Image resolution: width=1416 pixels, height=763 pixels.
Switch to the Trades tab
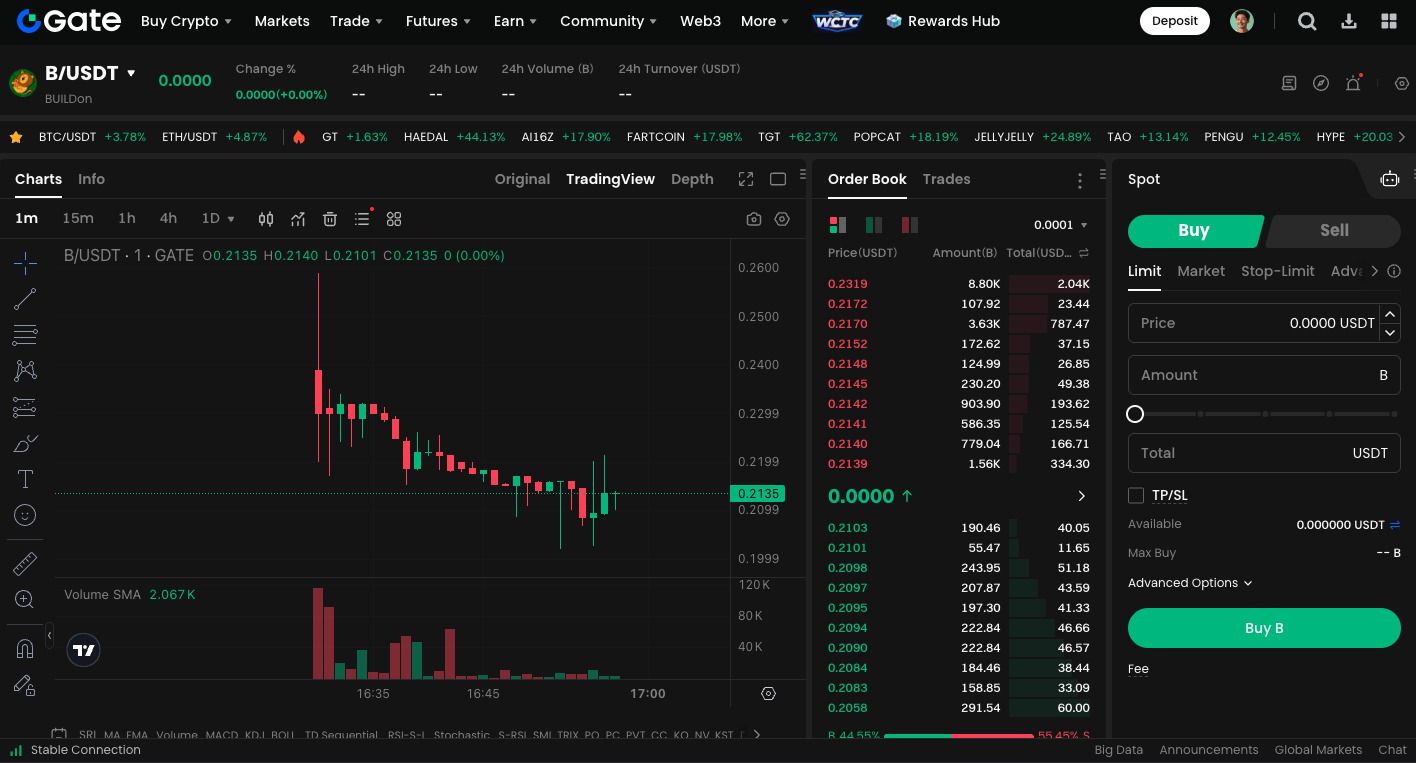coord(946,179)
